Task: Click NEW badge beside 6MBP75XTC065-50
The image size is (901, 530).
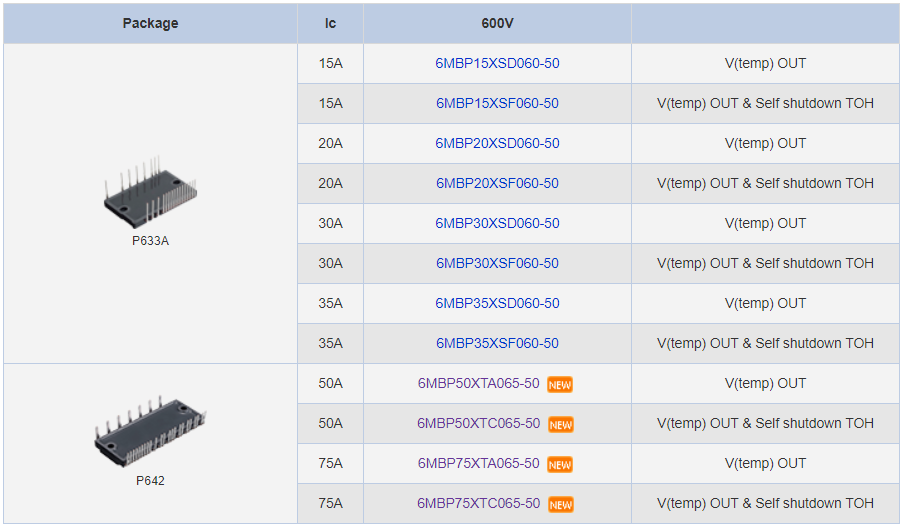Action: pyautogui.click(x=560, y=505)
